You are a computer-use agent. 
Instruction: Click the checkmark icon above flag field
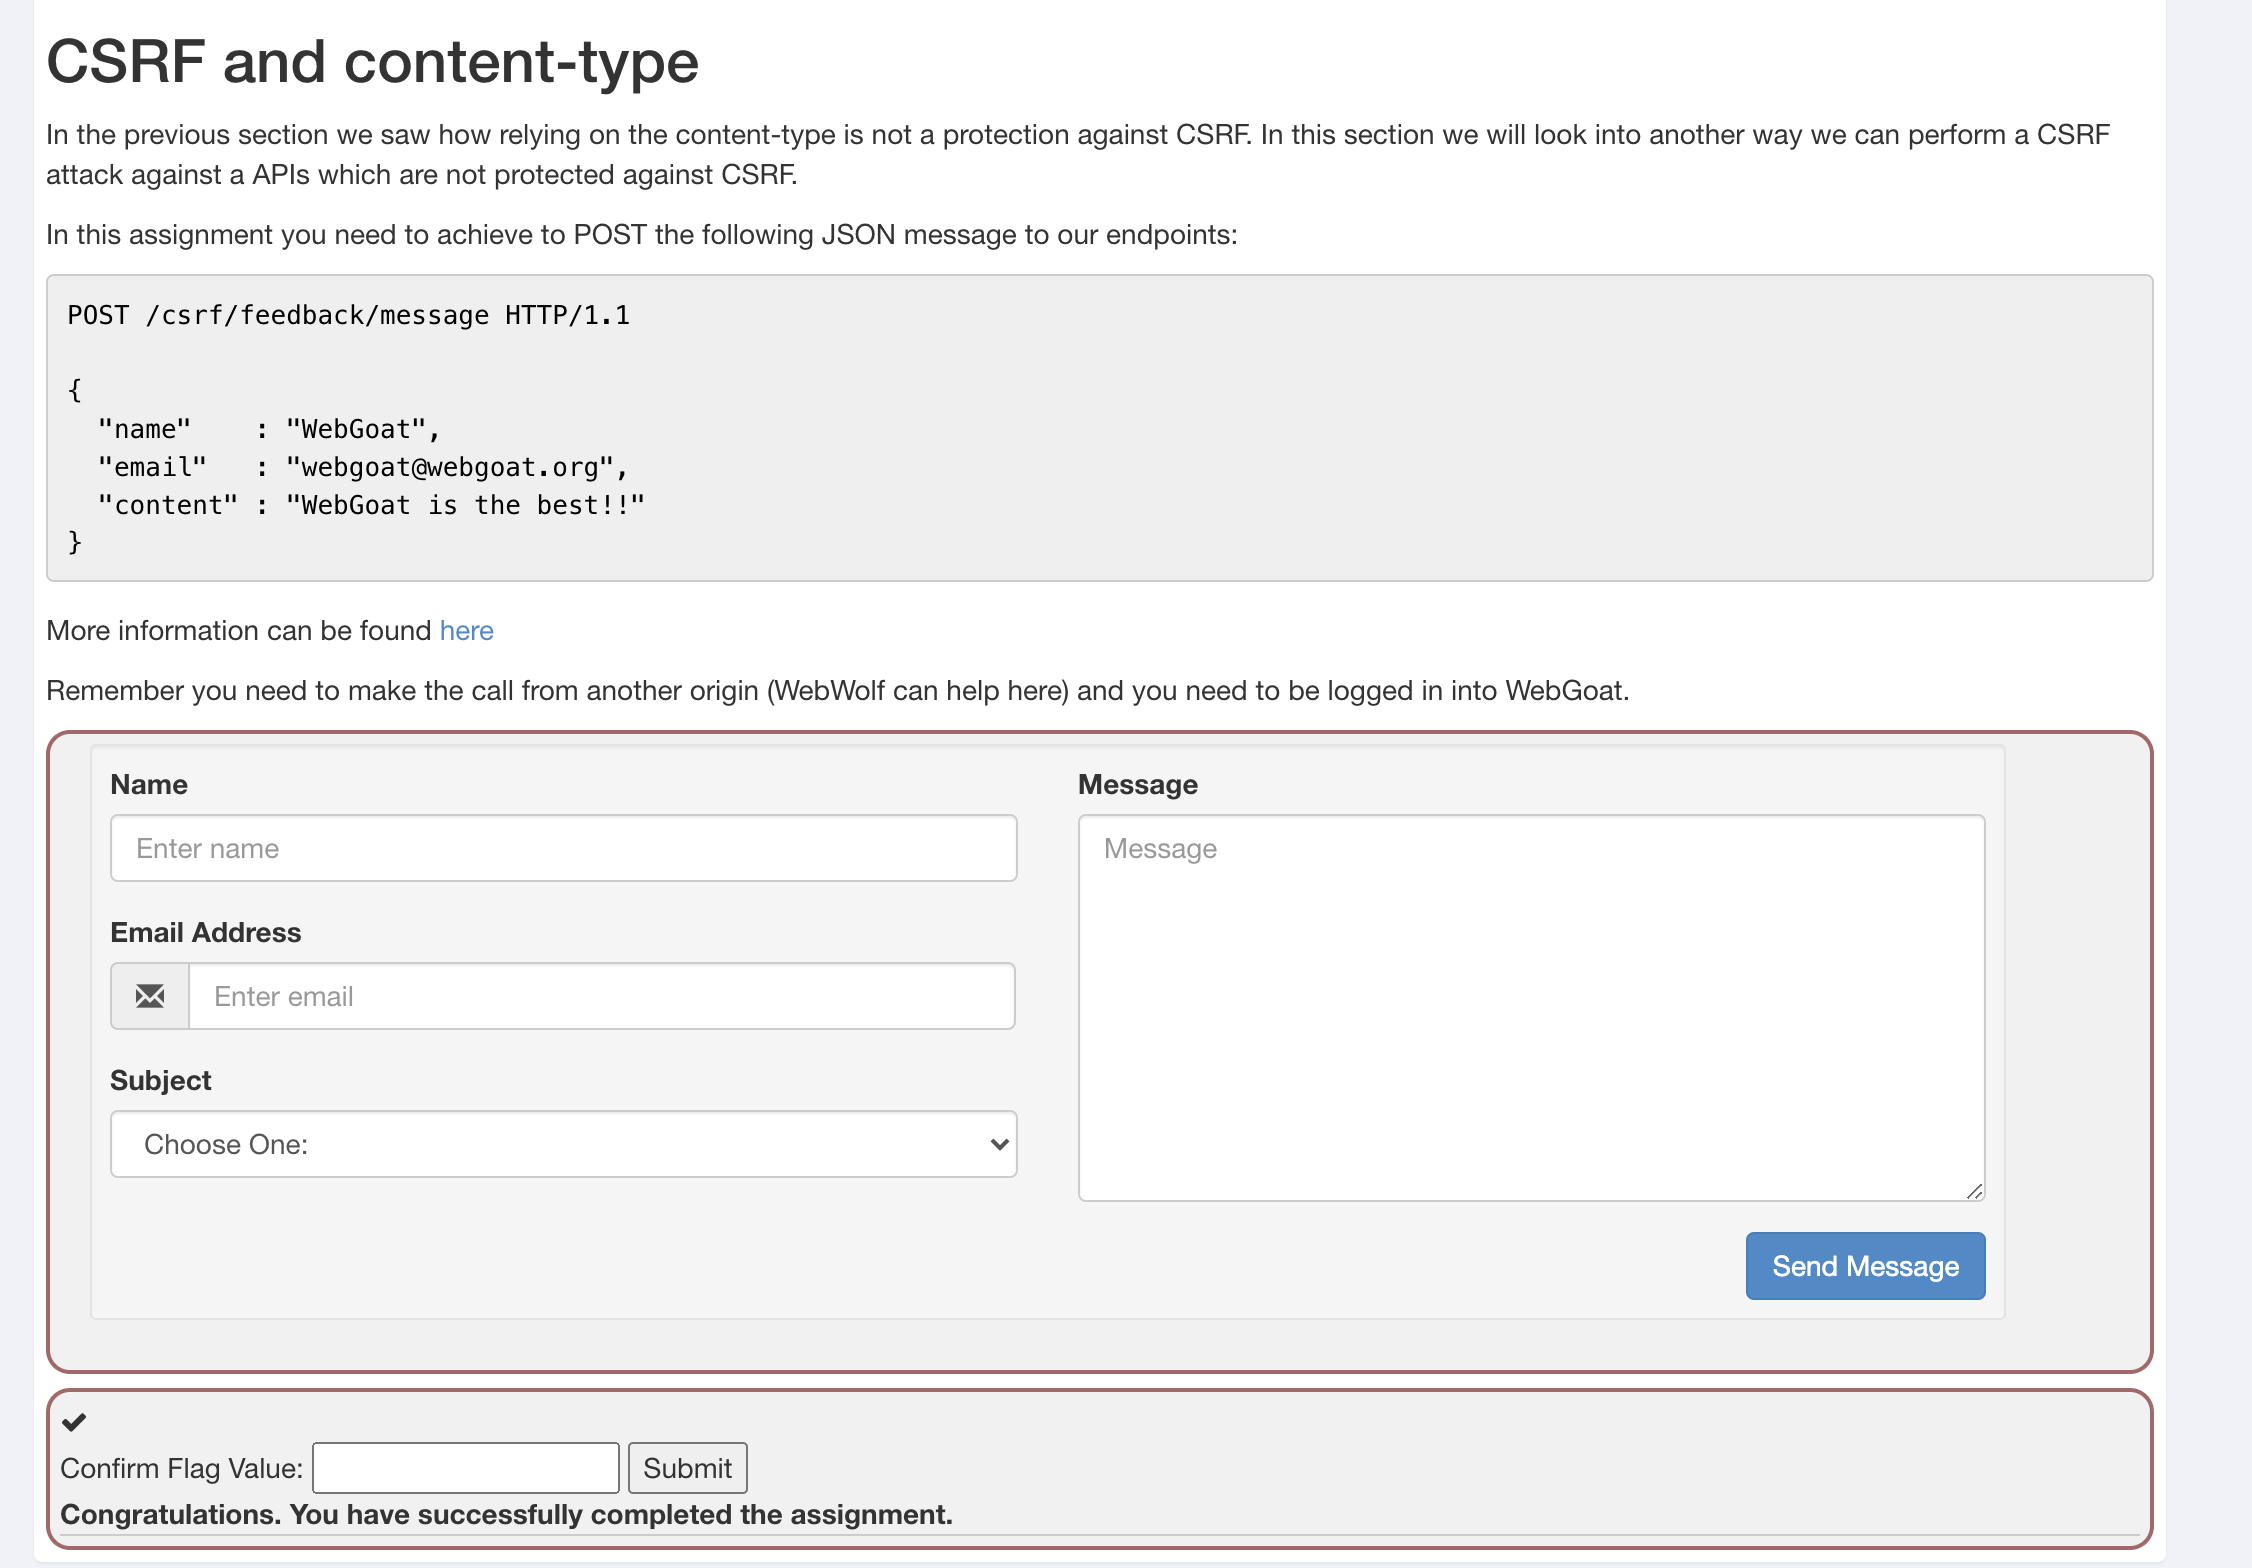[x=74, y=1421]
